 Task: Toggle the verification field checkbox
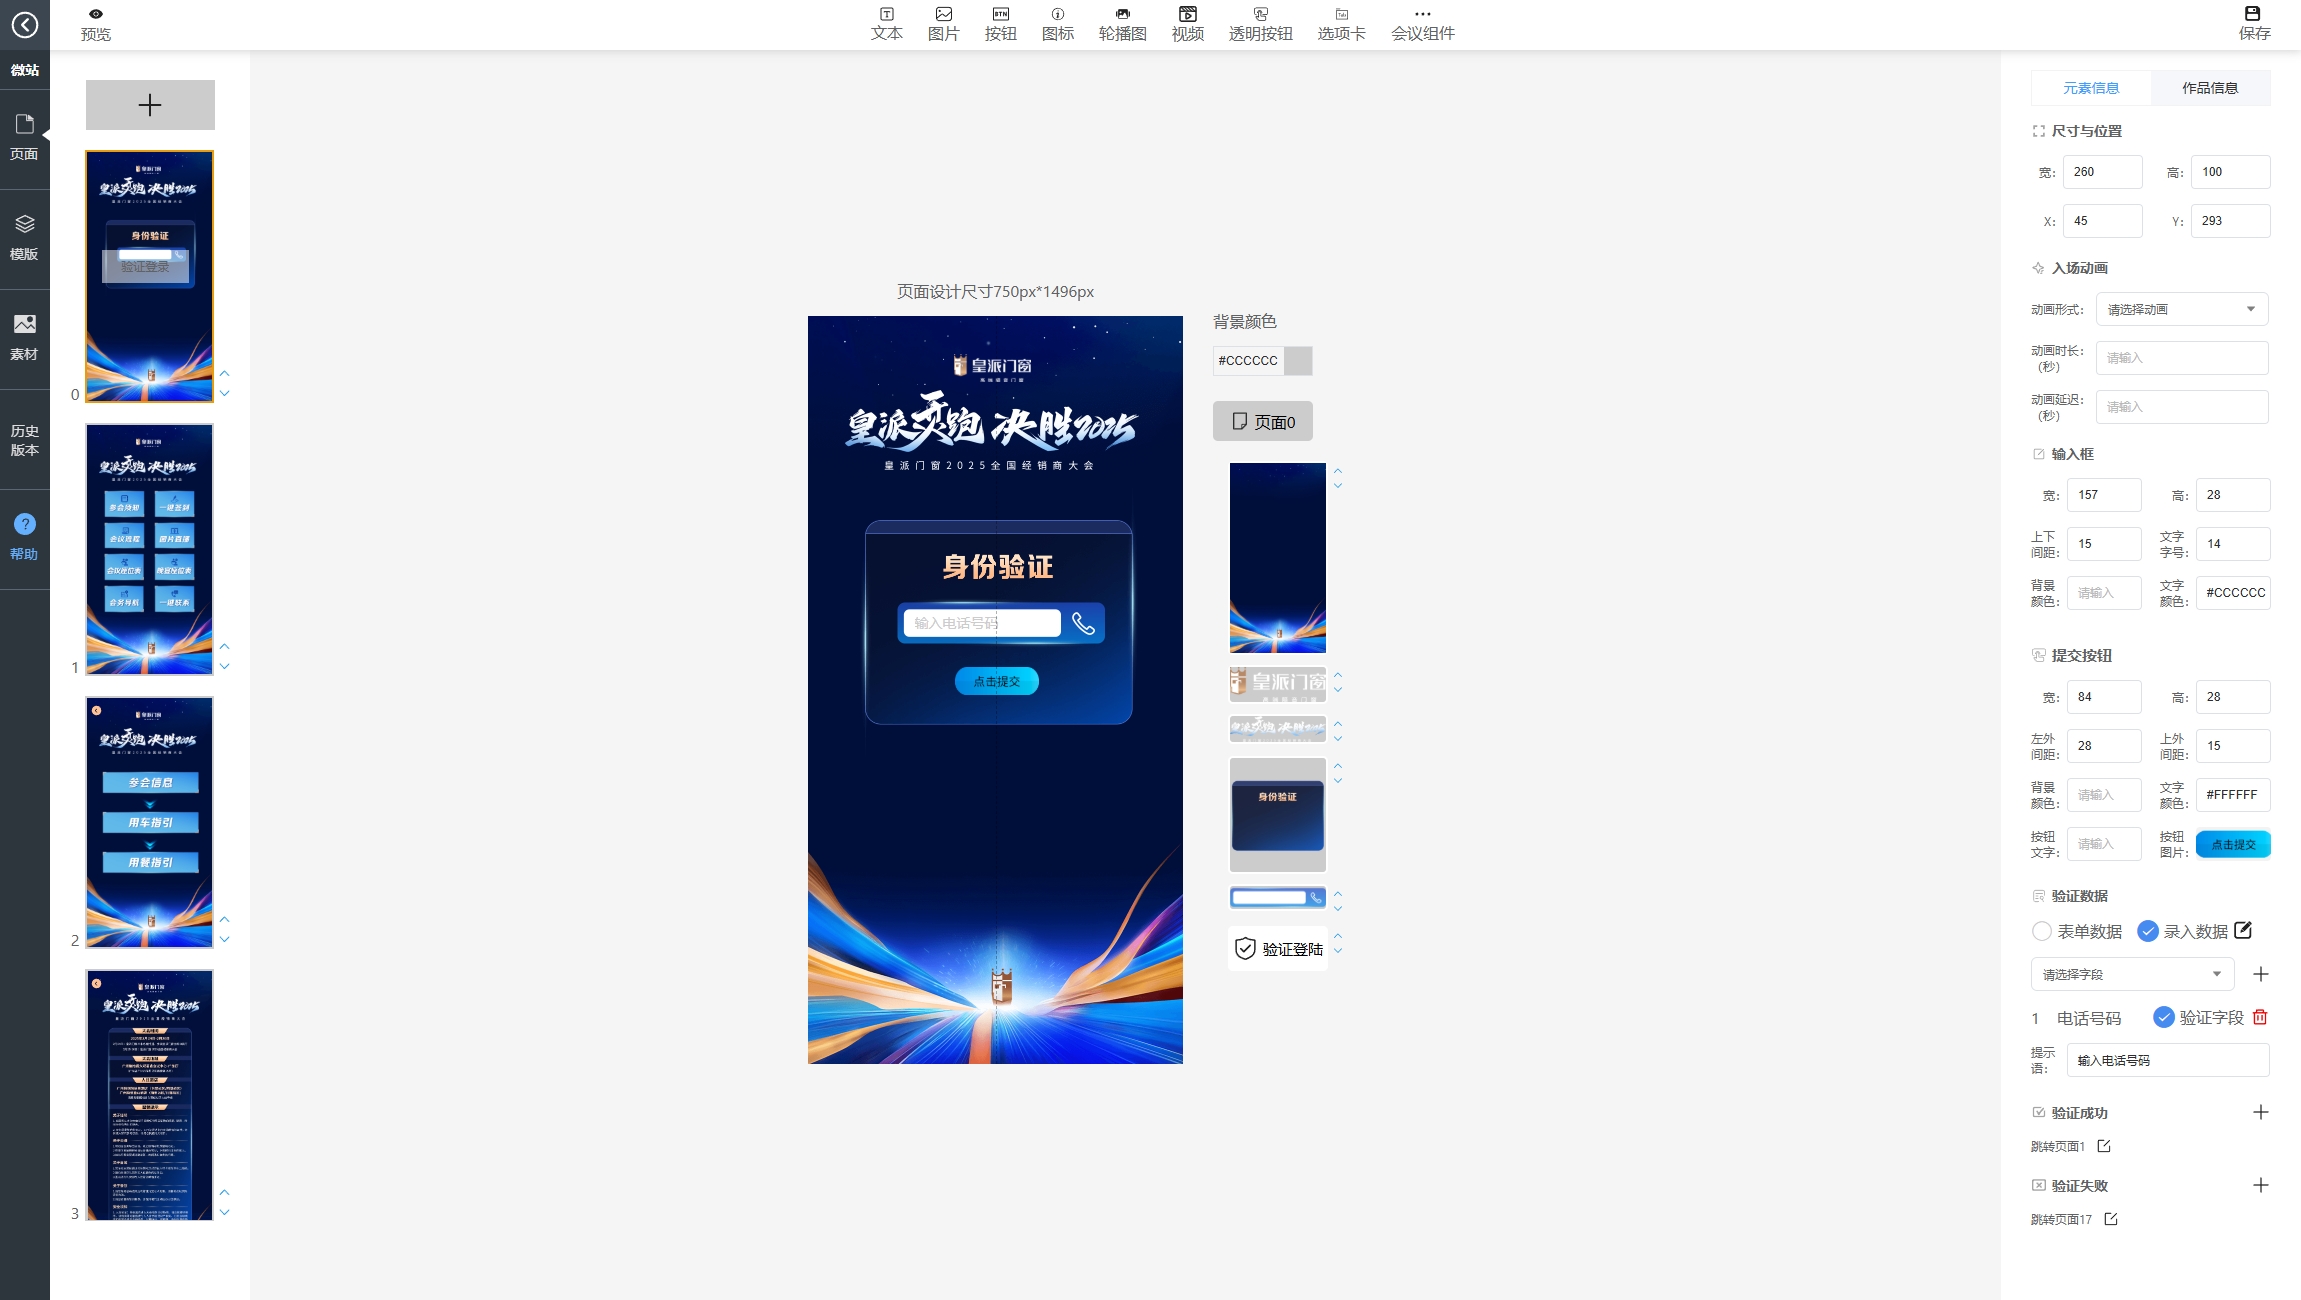[2163, 1017]
